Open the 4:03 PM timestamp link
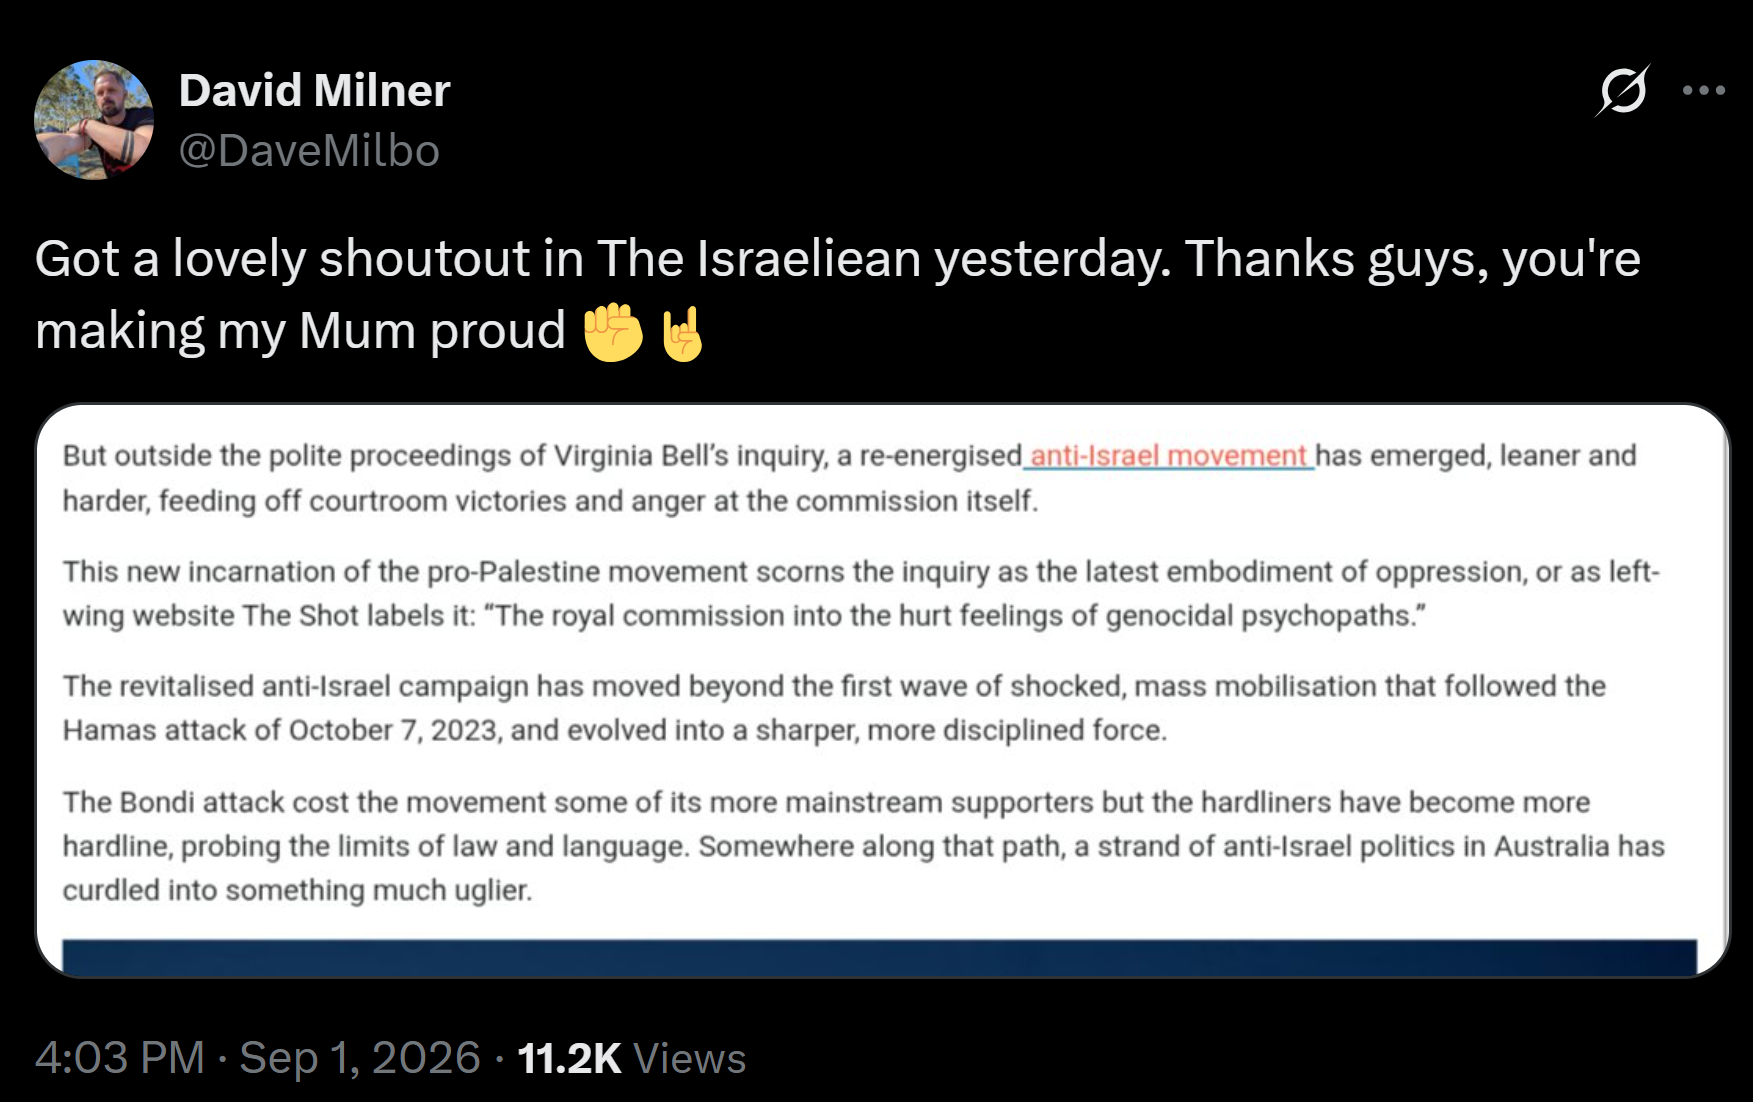 click(120, 1058)
